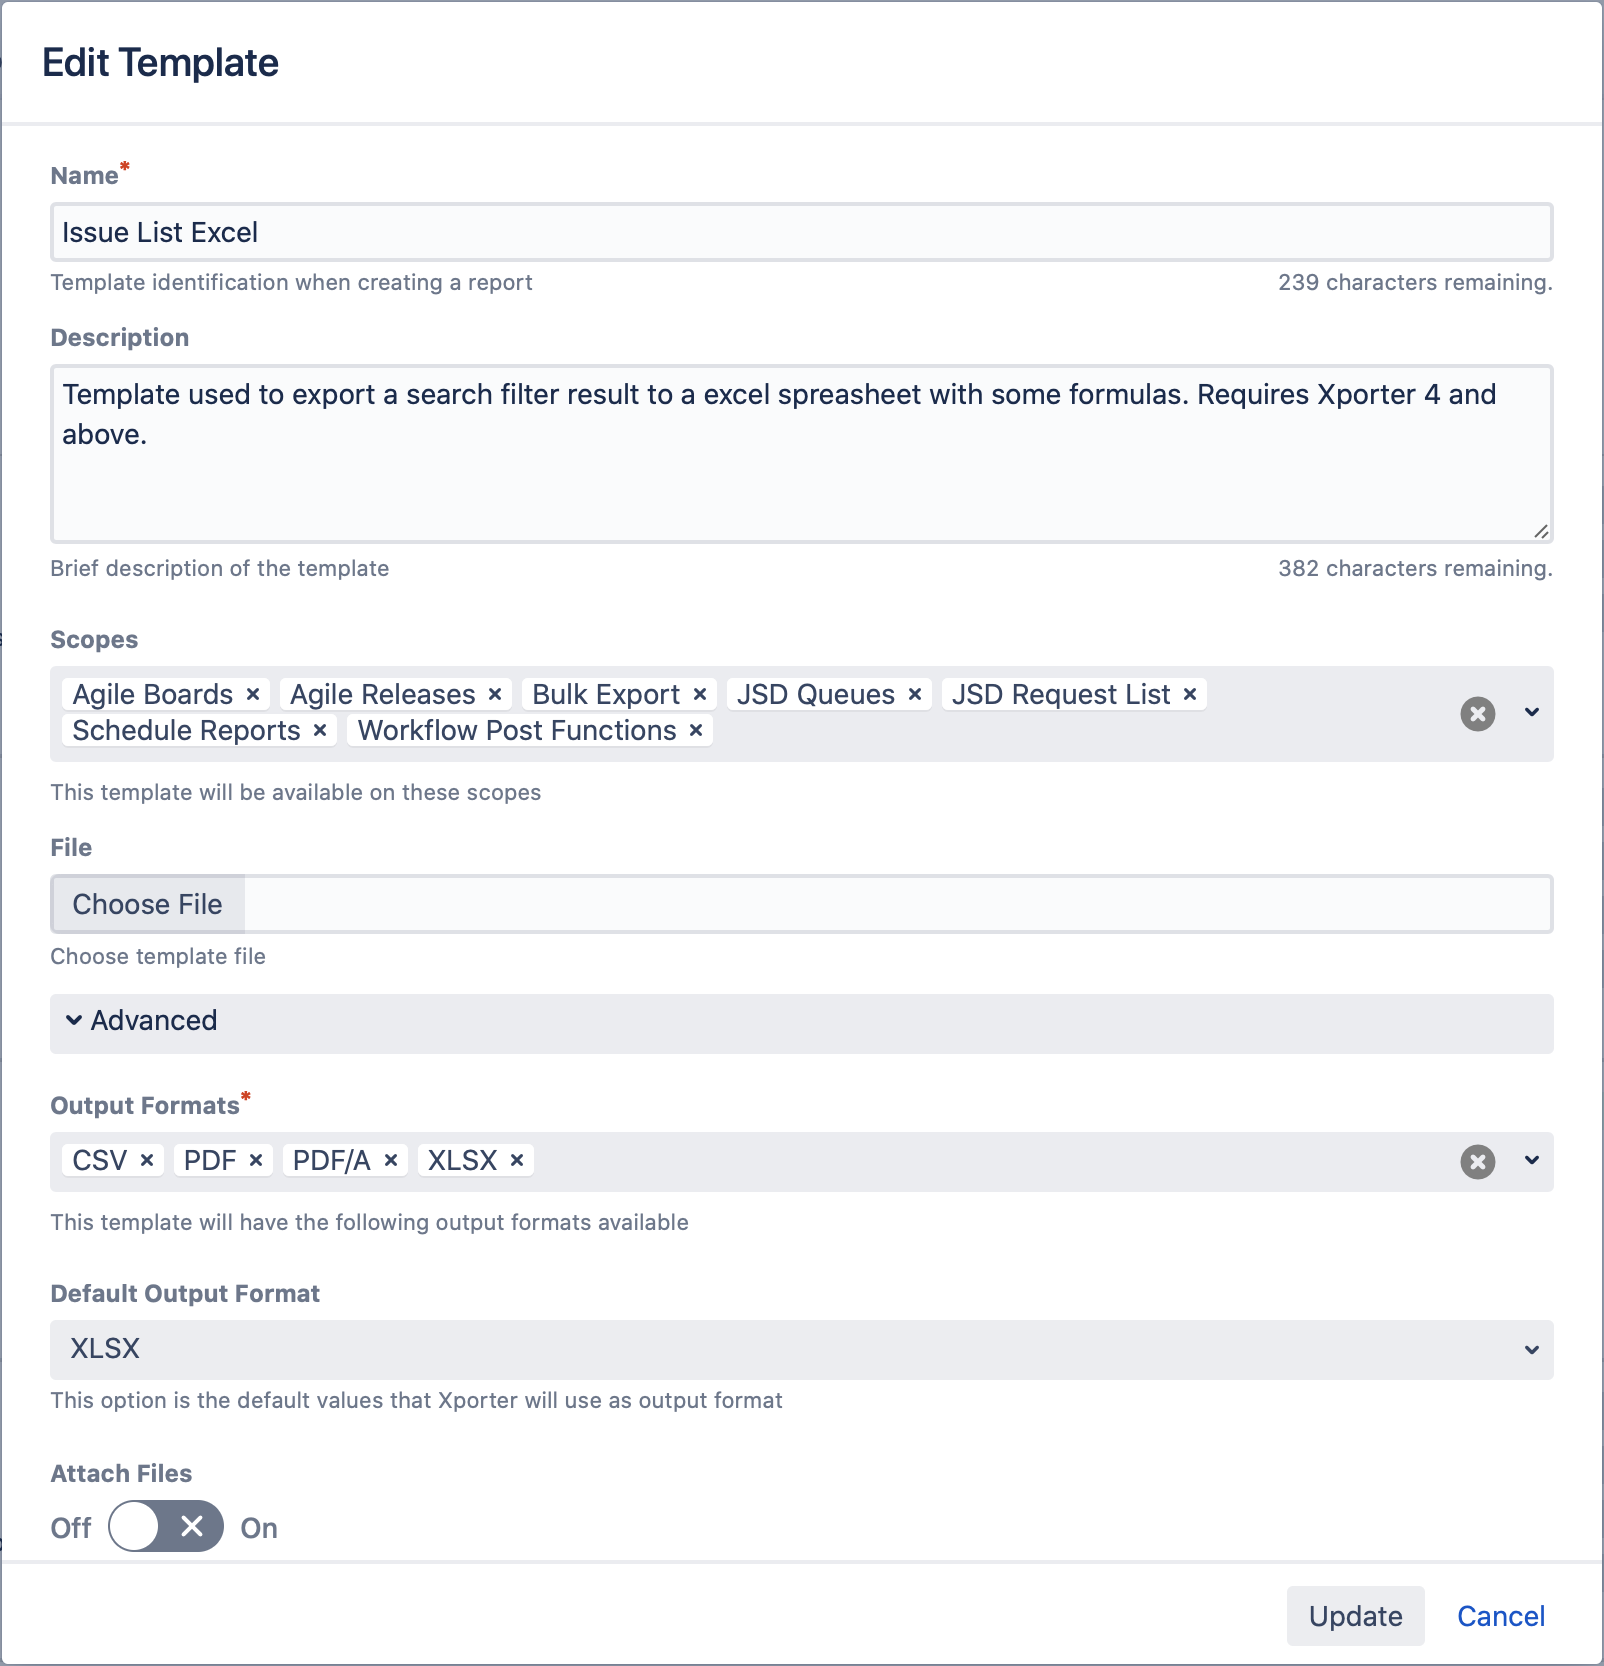This screenshot has width=1604, height=1666.
Task: Collapse the Advanced section
Action: tap(142, 1021)
